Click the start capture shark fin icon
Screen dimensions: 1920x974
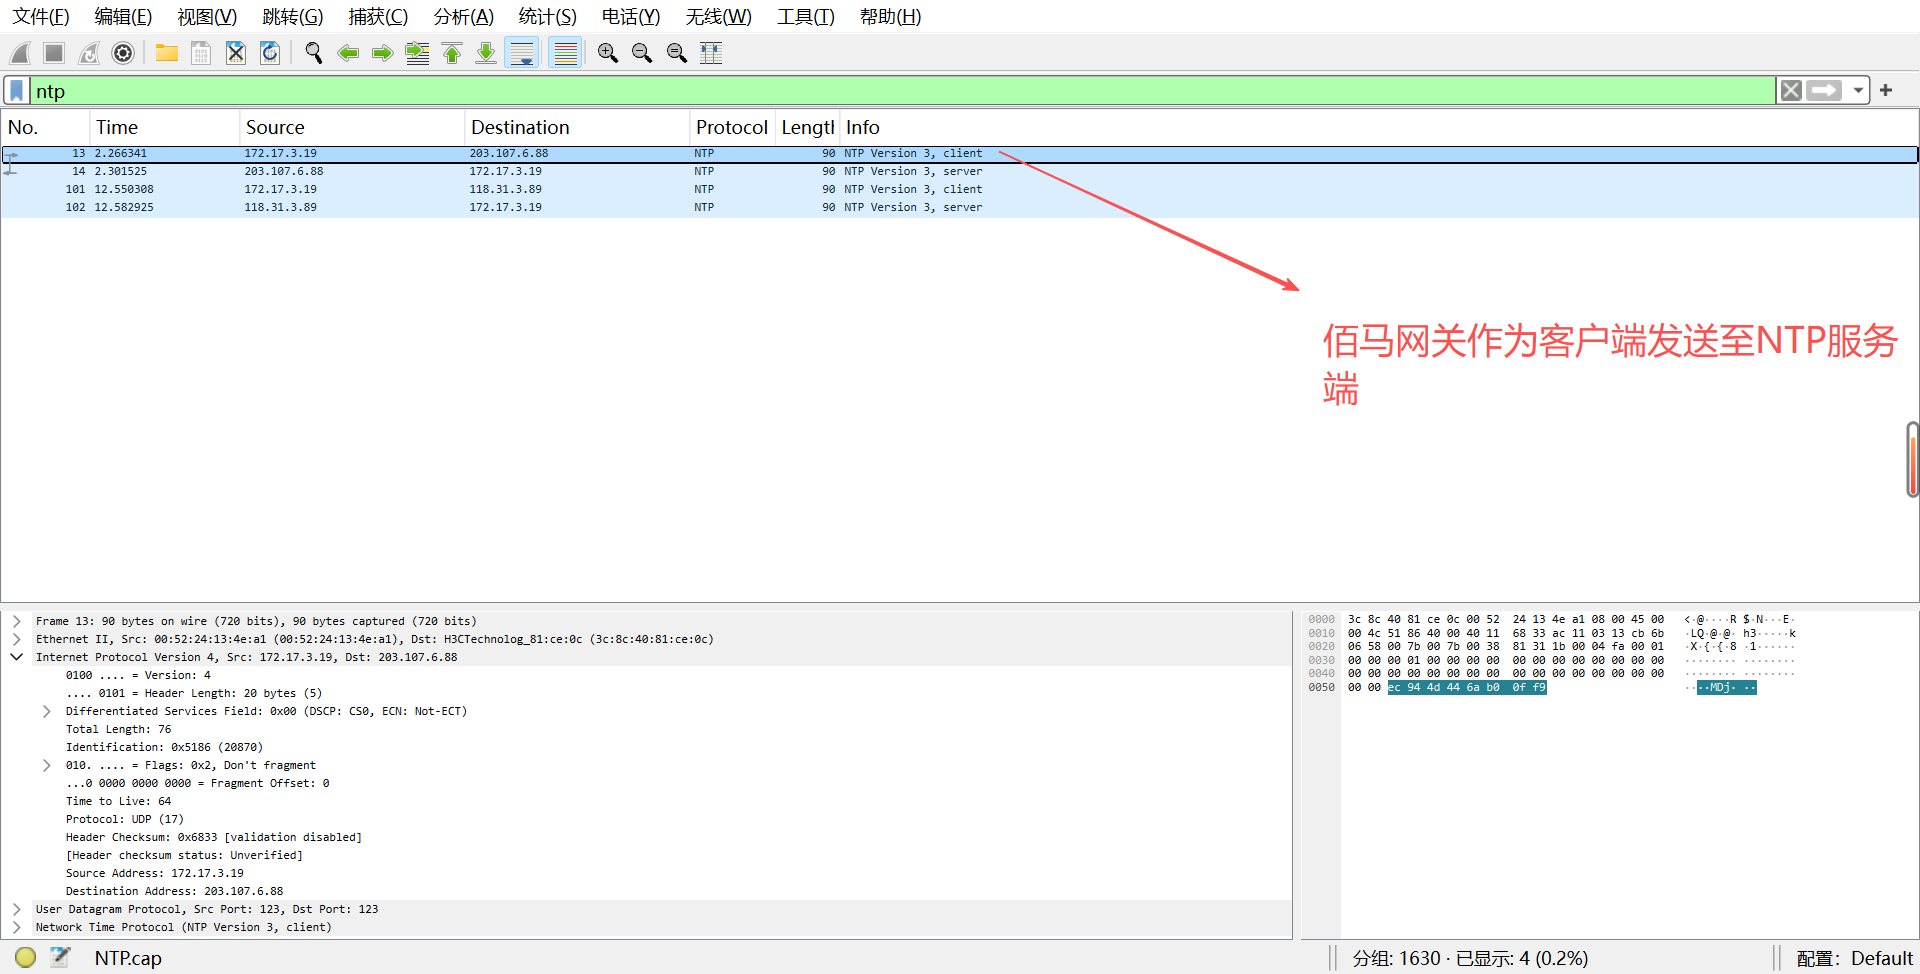20,53
